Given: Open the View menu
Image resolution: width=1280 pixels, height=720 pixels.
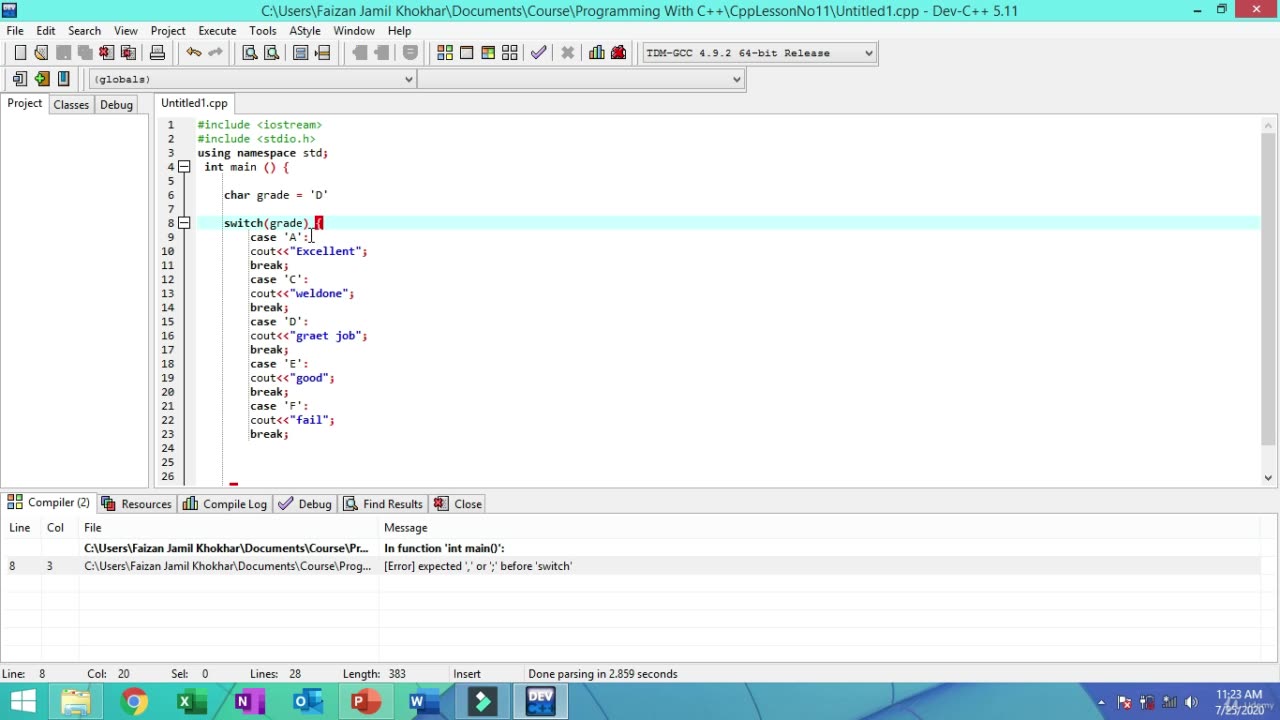Looking at the screenshot, I should [x=126, y=31].
